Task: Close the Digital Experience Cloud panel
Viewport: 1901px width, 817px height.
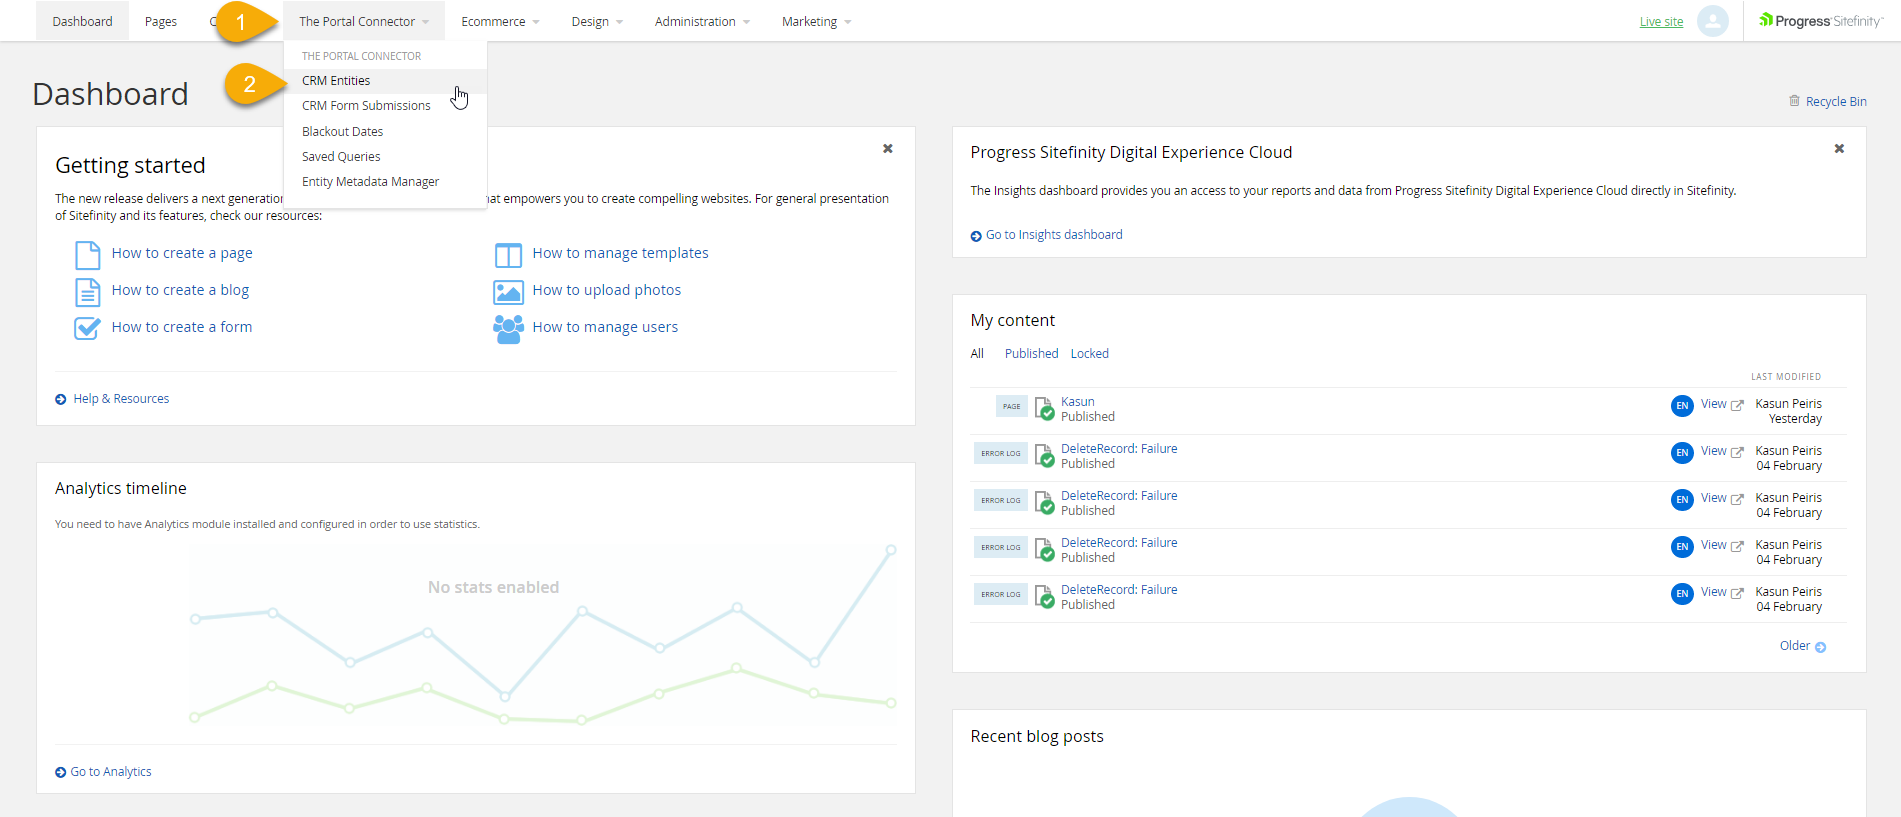Action: (1839, 148)
